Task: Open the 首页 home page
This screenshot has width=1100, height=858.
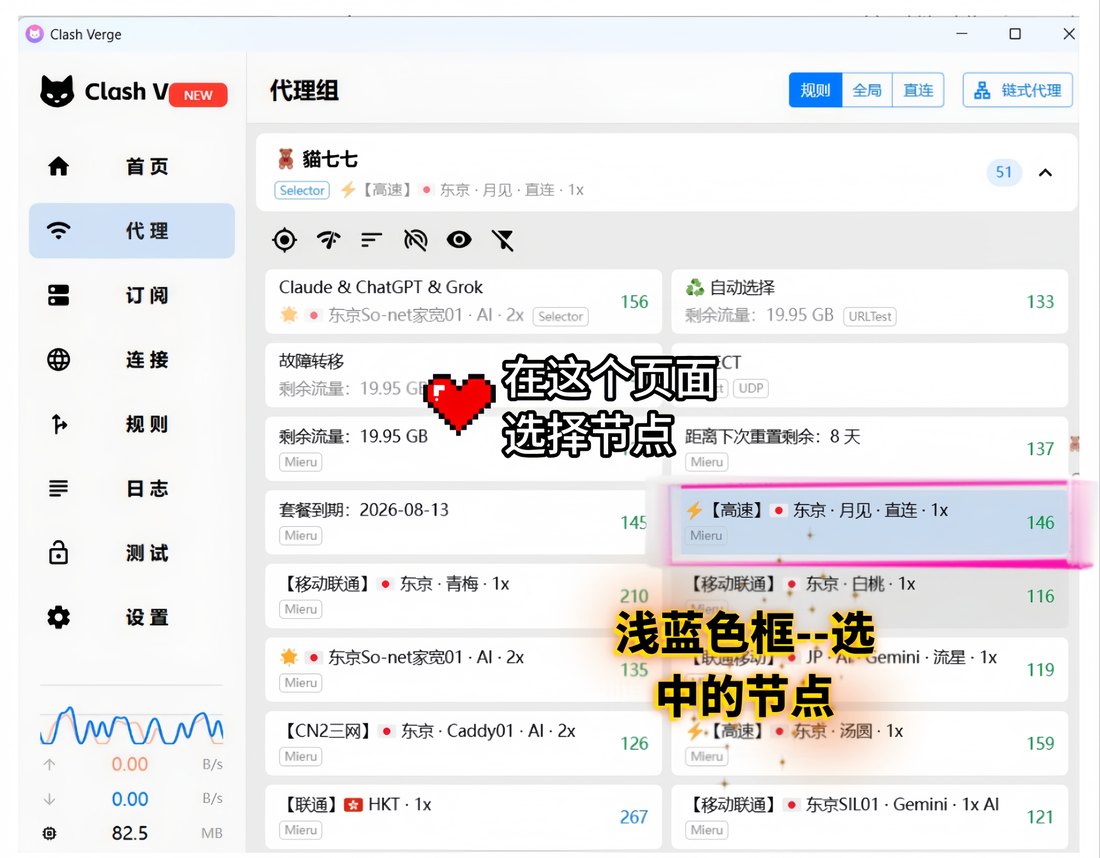Action: pos(132,166)
